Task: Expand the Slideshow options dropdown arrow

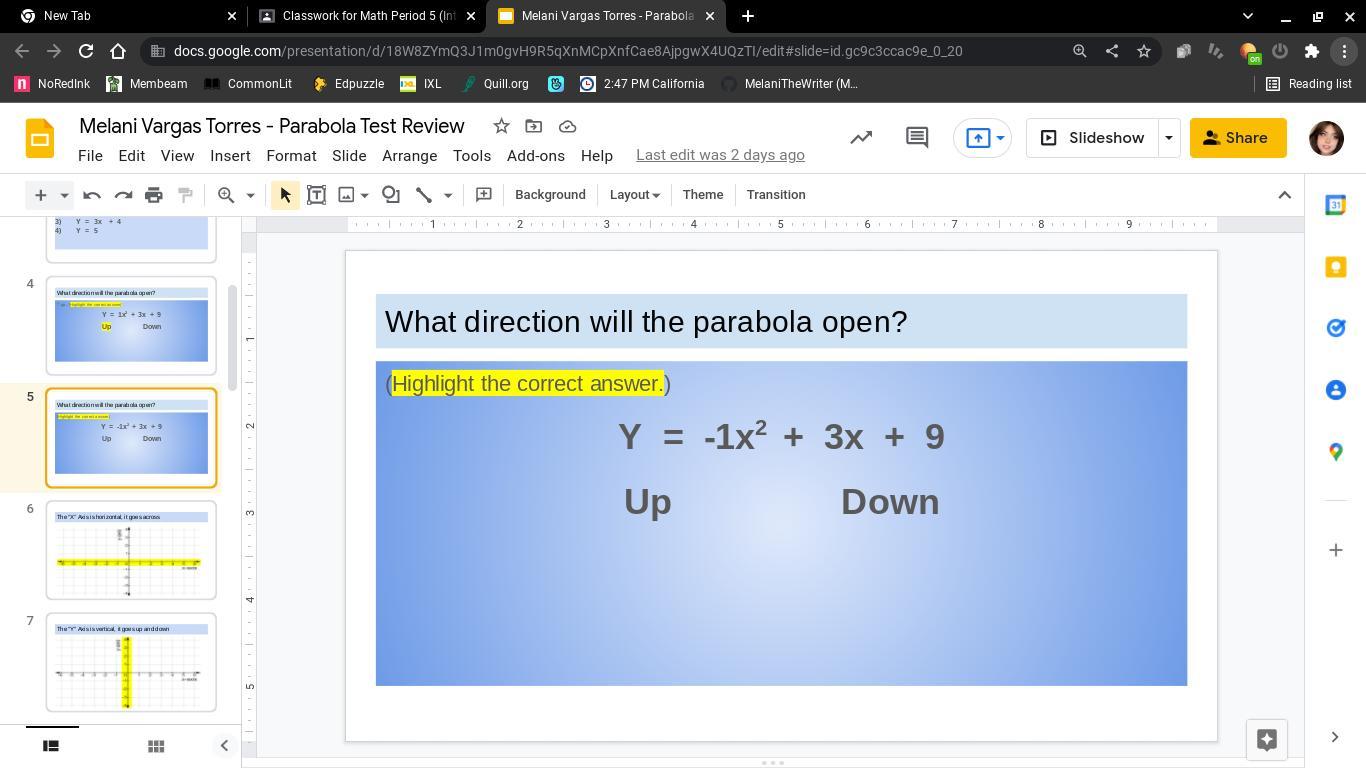Action: click(x=1168, y=138)
